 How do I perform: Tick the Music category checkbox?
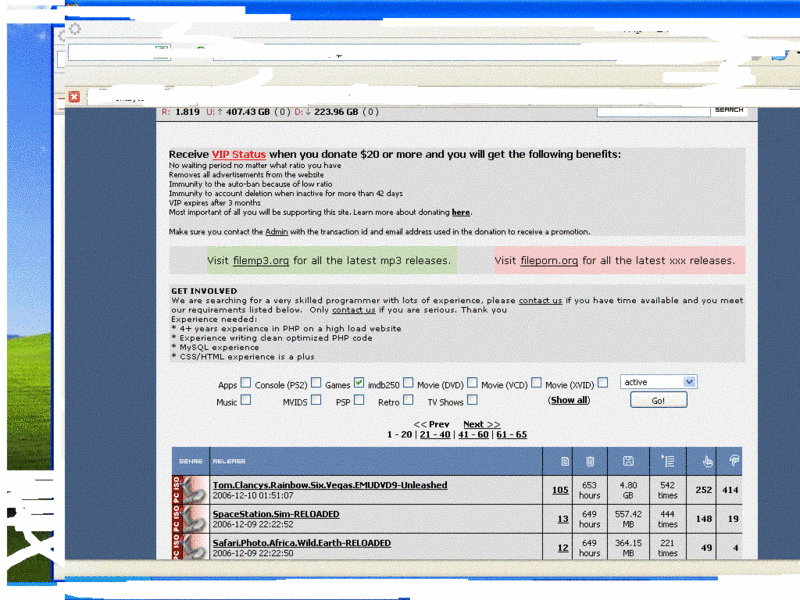tap(246, 400)
